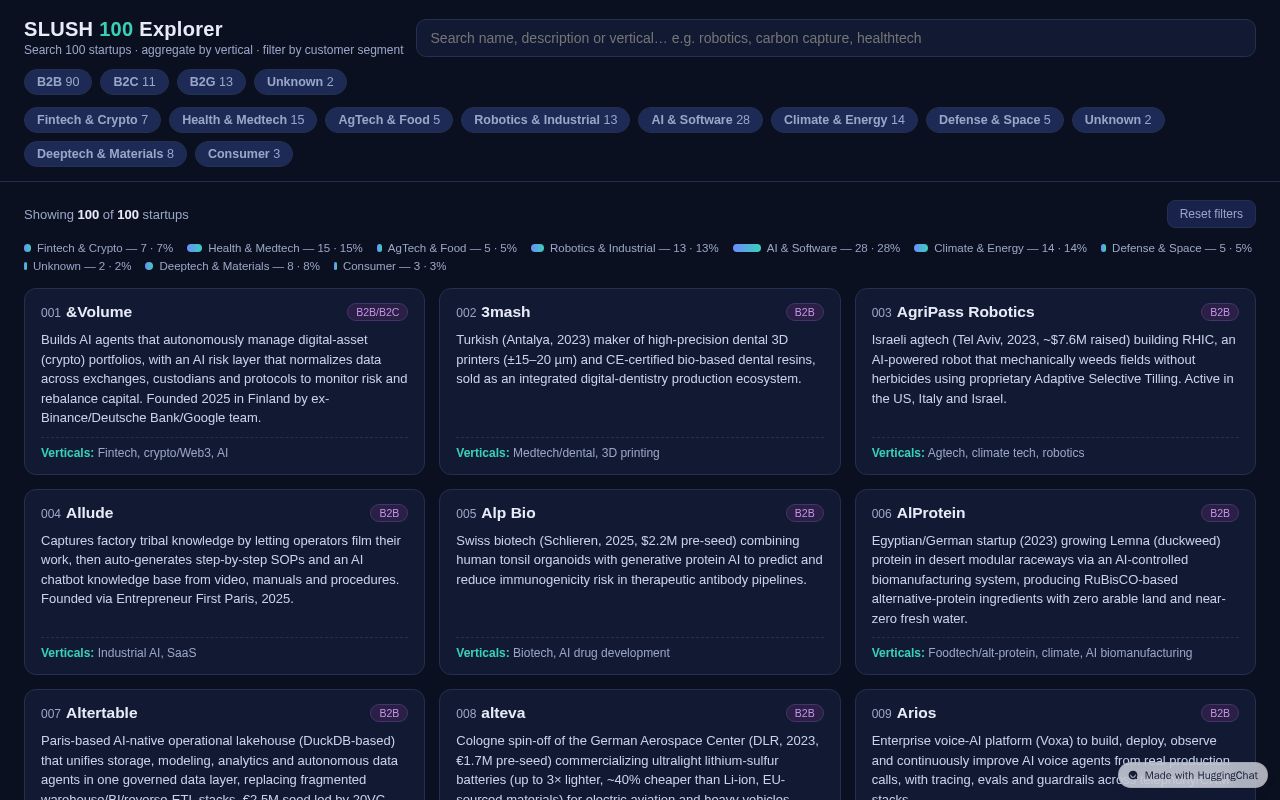Click the Made with HuggingChat badge
The height and width of the screenshot is (800, 1280).
1193,775
